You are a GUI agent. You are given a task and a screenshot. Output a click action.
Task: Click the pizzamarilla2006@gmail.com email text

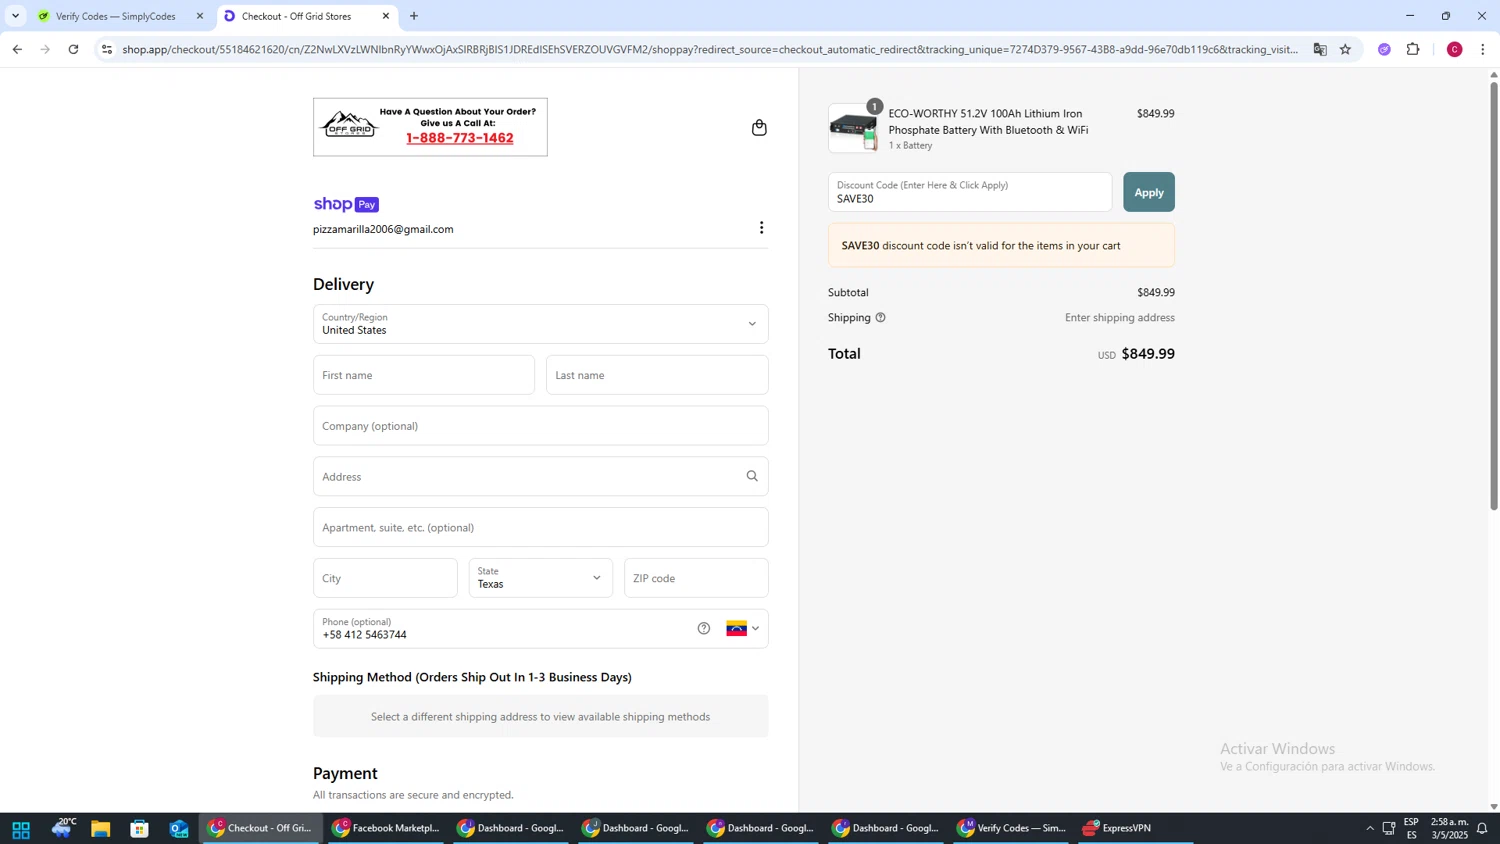pyautogui.click(x=383, y=229)
